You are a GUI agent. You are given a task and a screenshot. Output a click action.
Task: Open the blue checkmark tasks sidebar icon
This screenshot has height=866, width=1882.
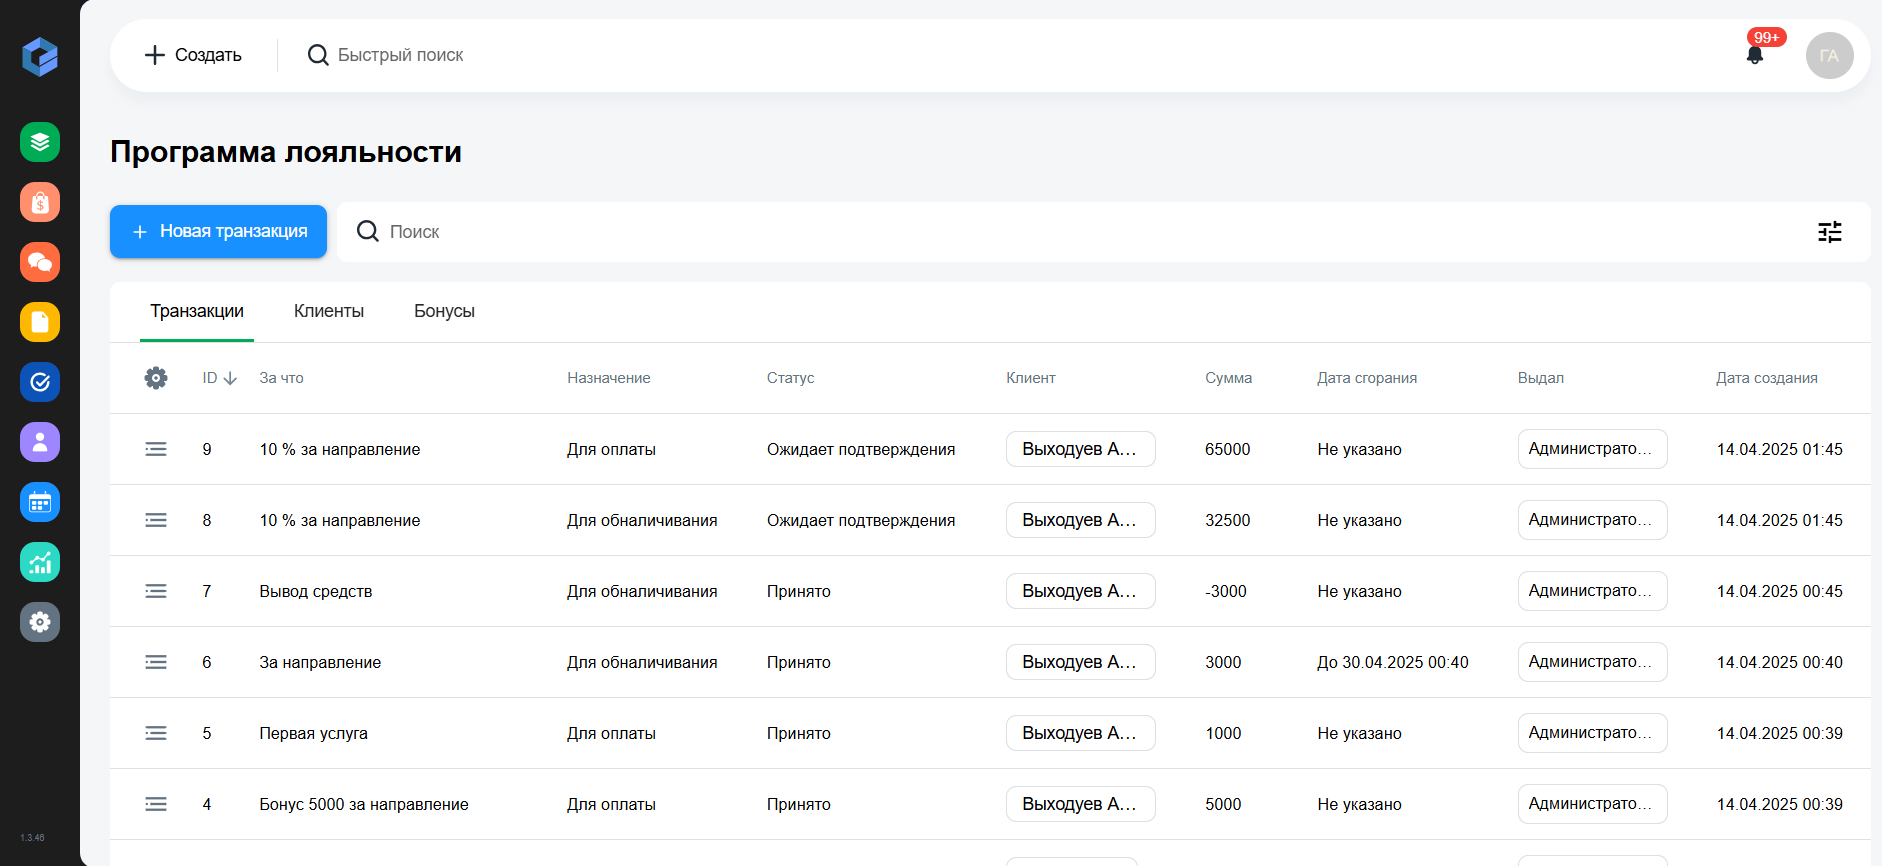40,382
